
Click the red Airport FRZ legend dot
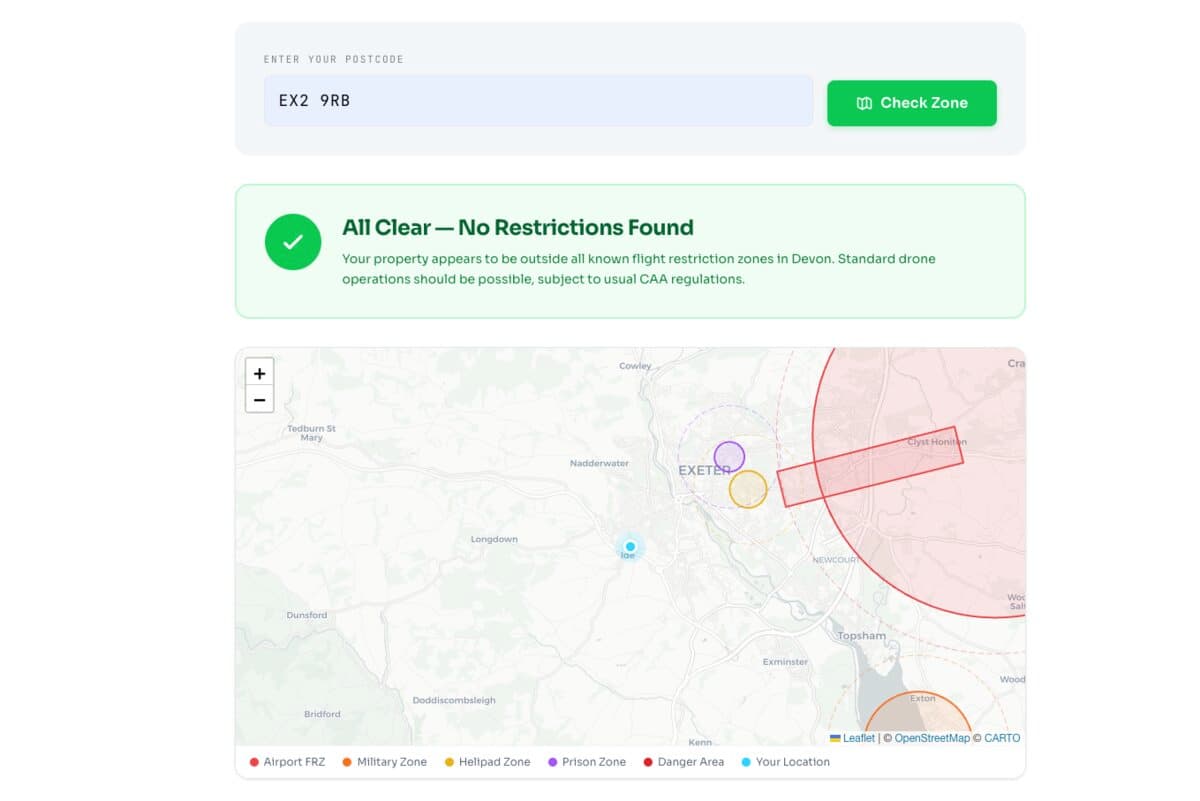256,762
